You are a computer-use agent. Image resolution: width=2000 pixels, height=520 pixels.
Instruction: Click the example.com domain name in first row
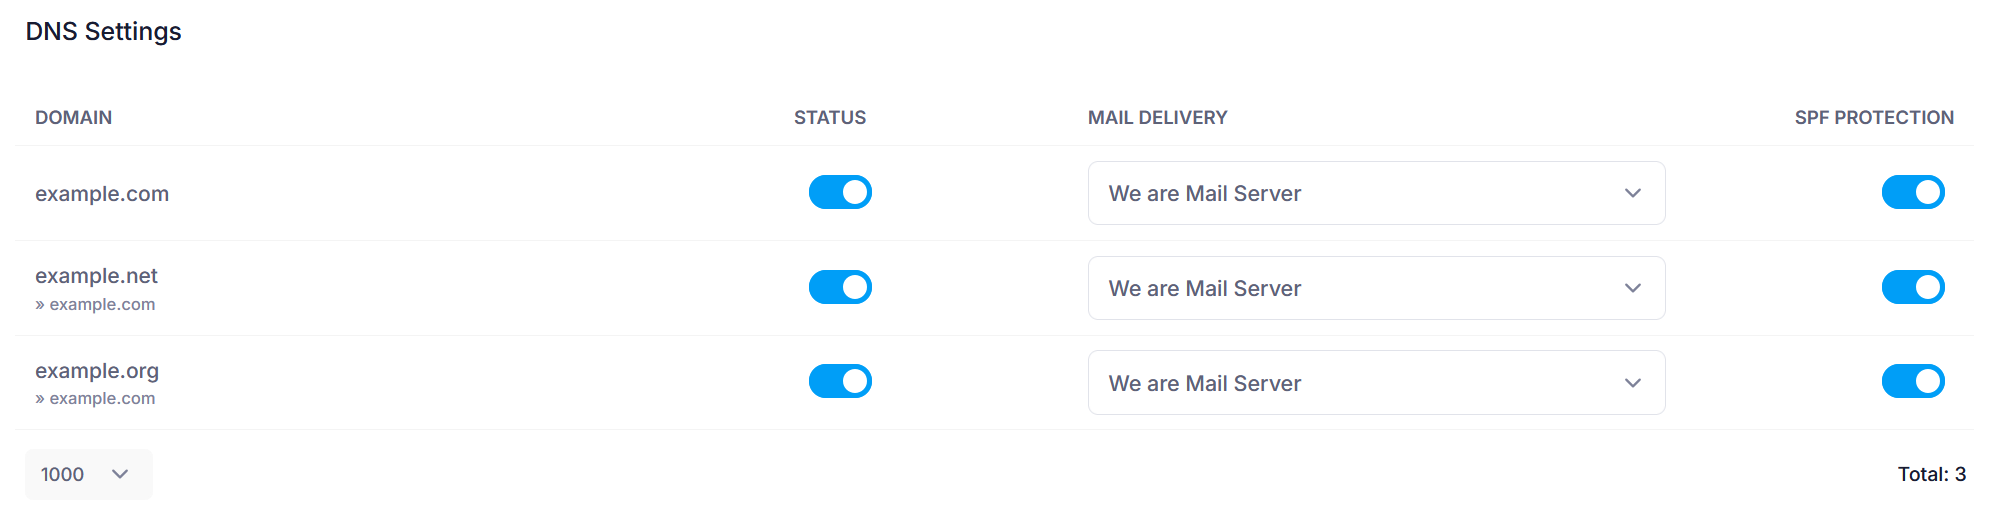click(102, 194)
